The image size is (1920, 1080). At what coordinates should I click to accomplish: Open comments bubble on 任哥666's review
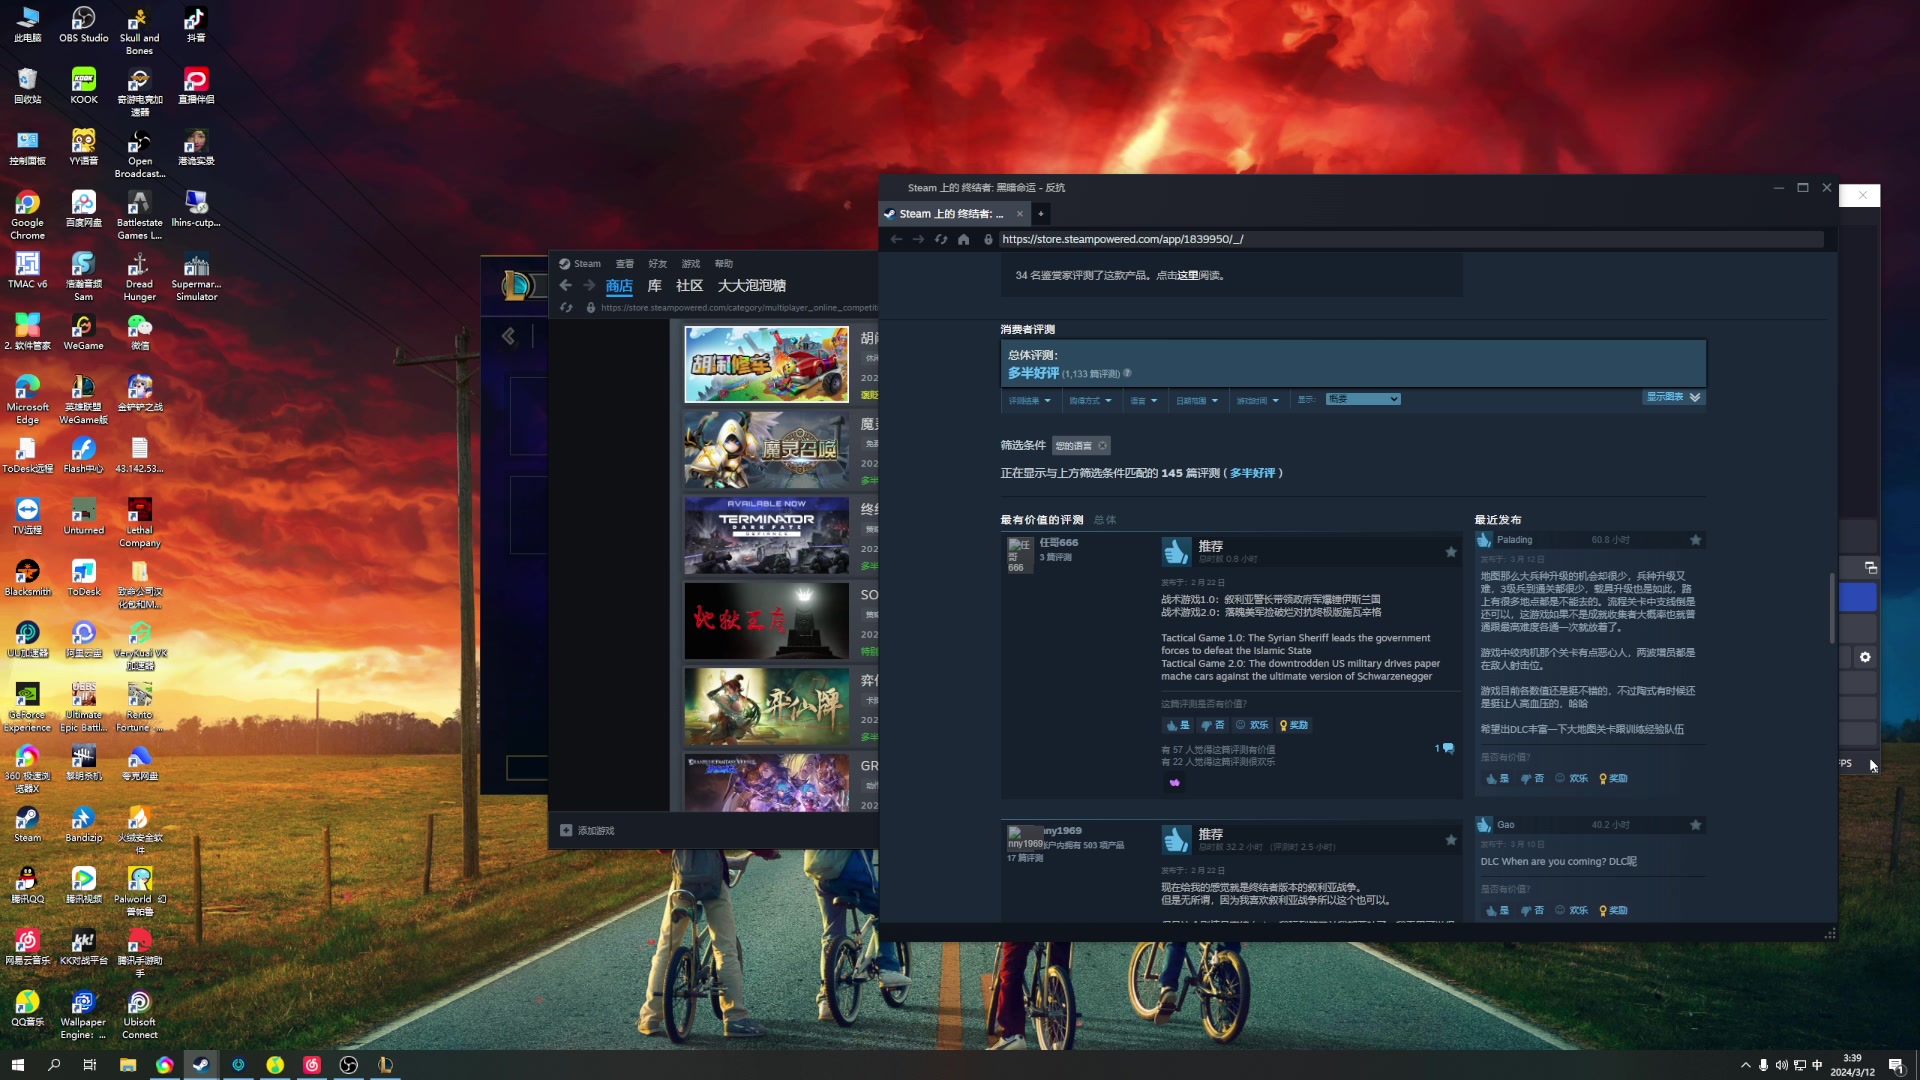pos(1445,748)
